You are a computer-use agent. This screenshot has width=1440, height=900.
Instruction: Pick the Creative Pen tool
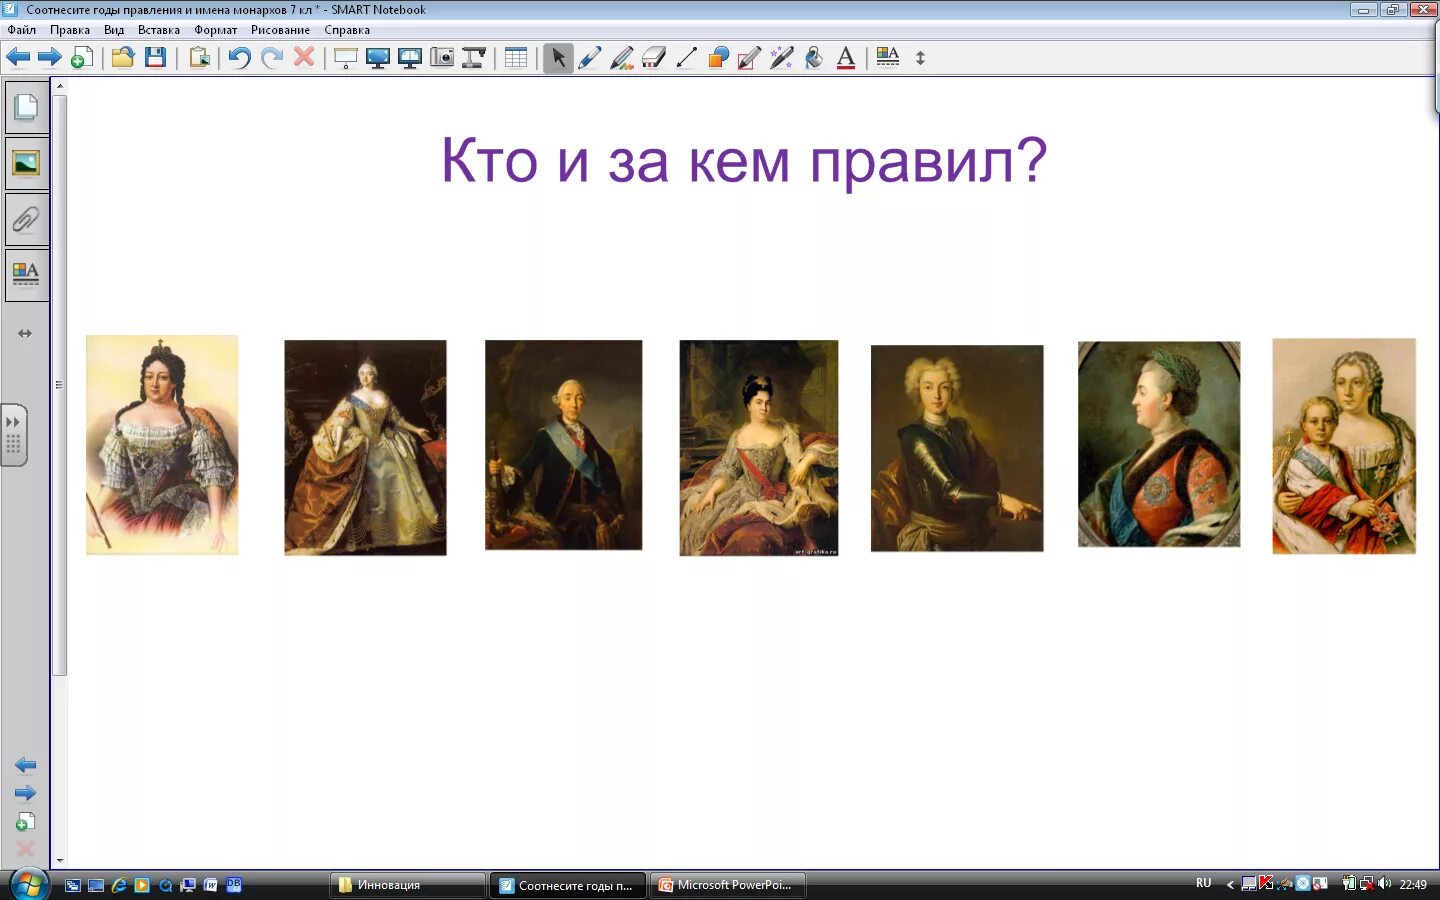pyautogui.click(x=622, y=57)
